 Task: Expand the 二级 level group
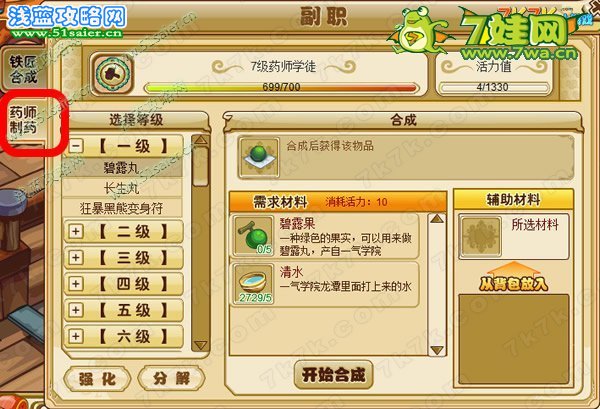click(76, 231)
